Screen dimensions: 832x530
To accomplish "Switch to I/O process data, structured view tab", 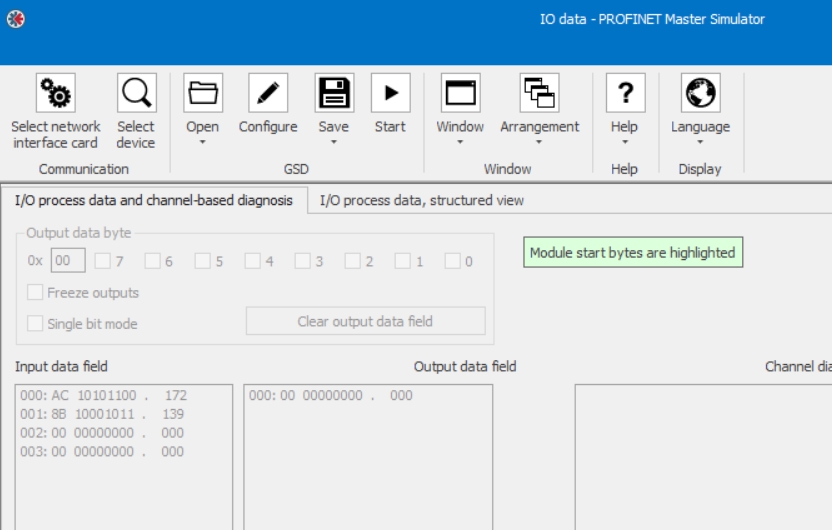I will click(x=421, y=200).
